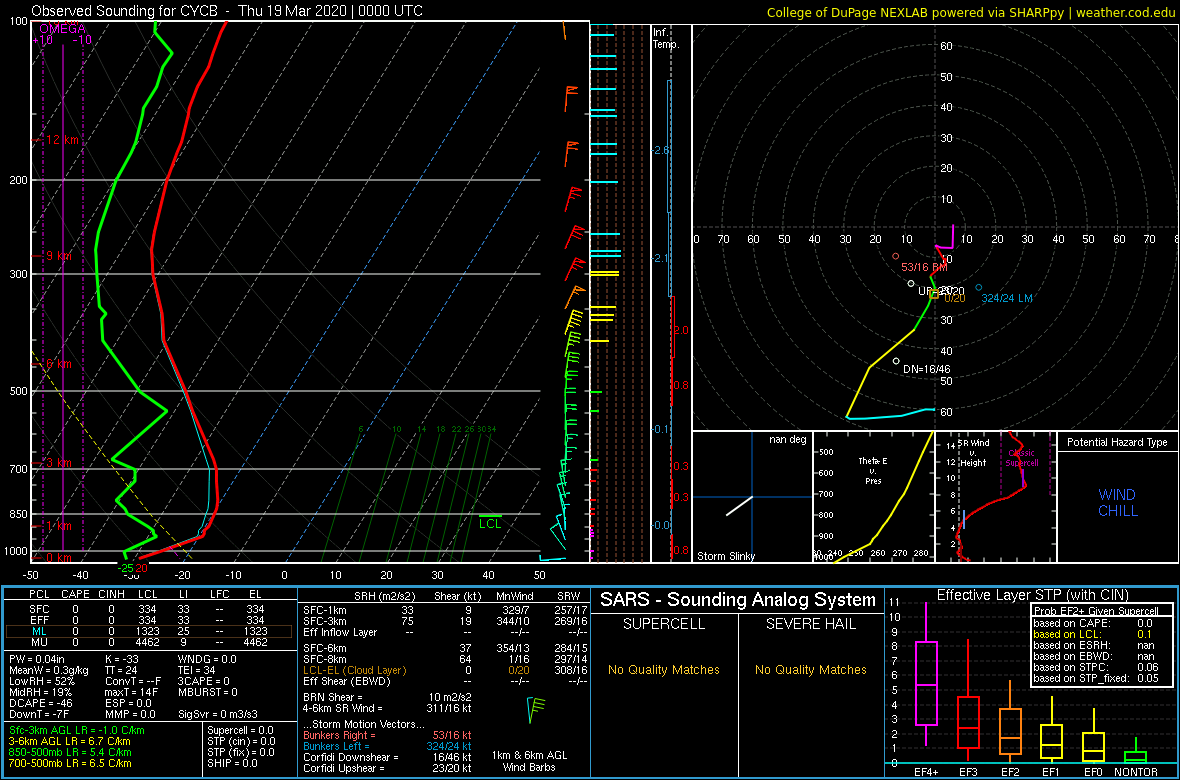This screenshot has width=1180, height=780.
Task: Select the EFF parcel row
Action: coord(150,620)
